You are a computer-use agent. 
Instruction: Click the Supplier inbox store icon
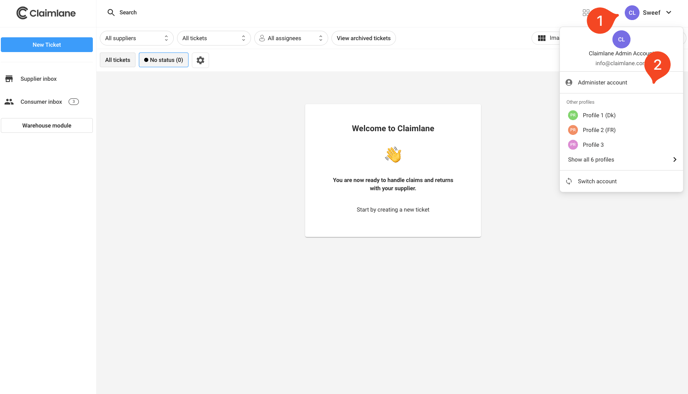[9, 79]
